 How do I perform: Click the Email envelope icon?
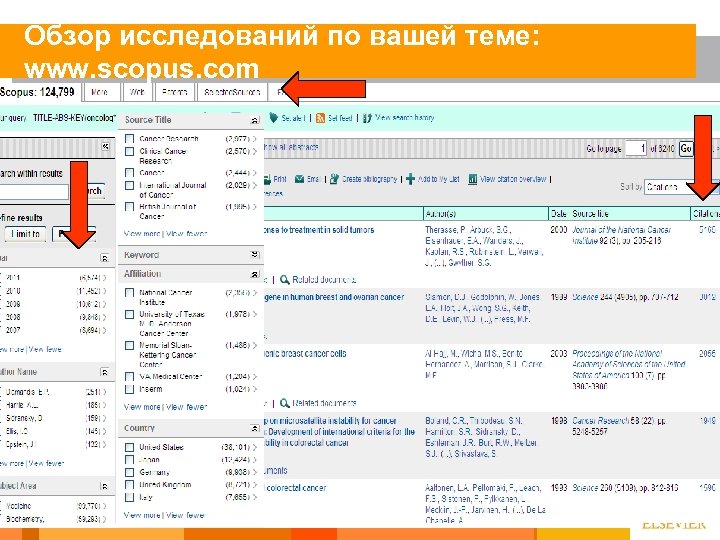tap(299, 179)
